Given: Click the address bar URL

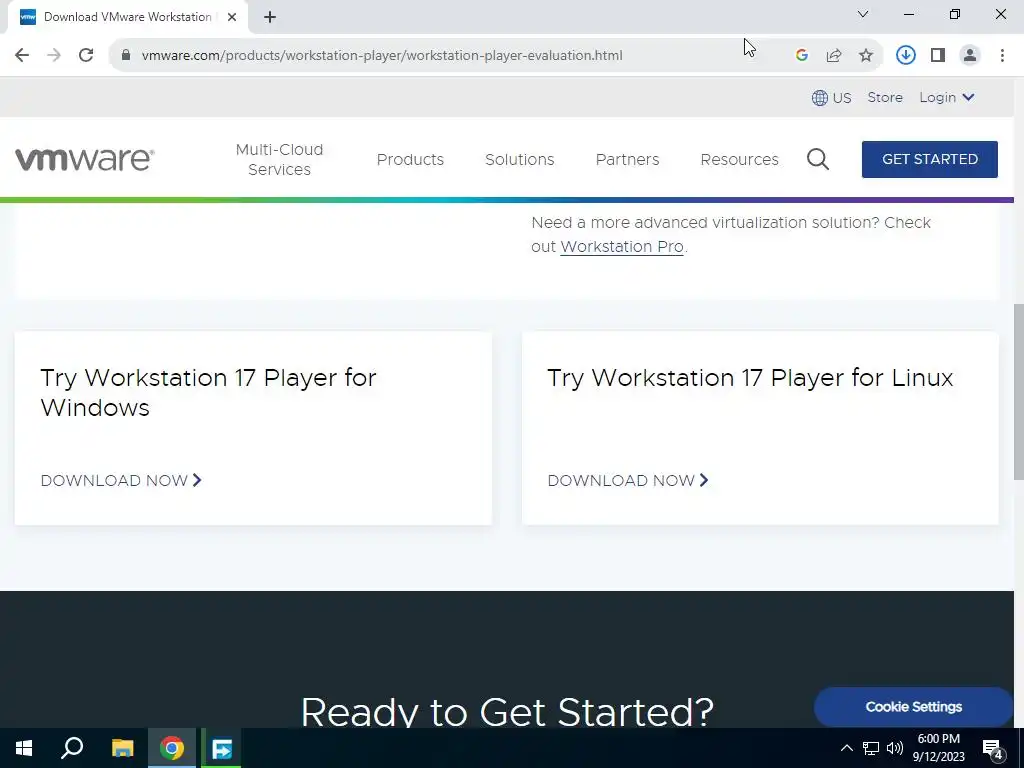Looking at the screenshot, I should click(x=382, y=56).
